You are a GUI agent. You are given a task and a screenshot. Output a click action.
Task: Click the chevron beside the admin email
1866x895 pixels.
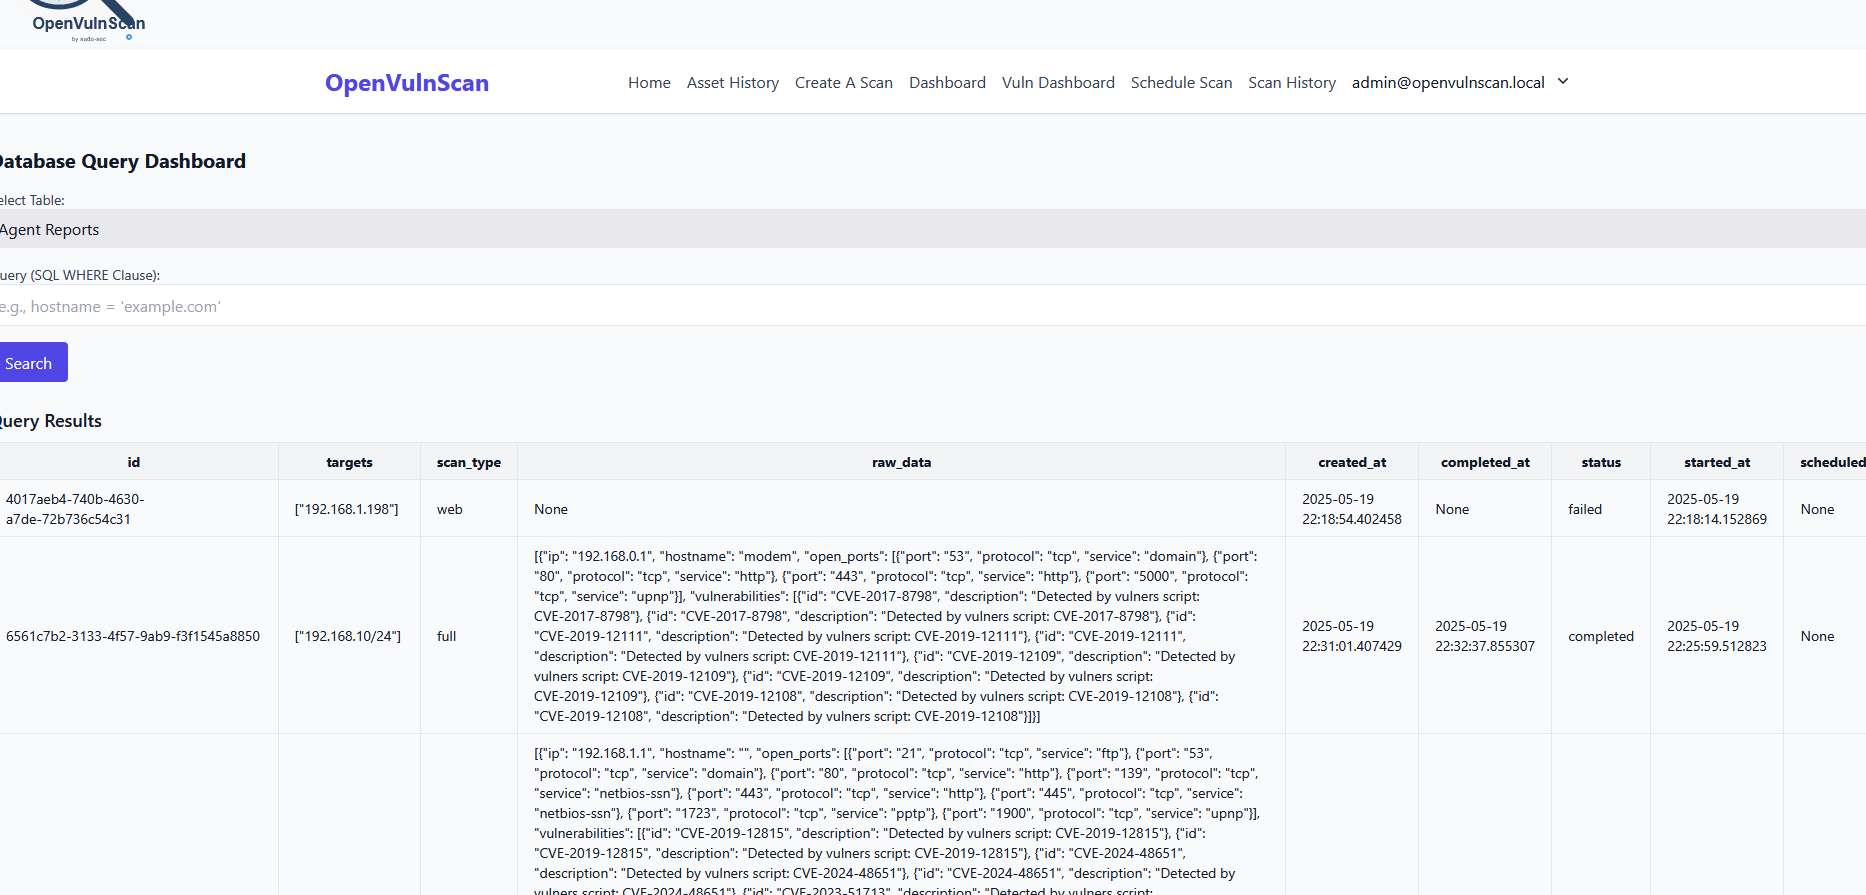[1563, 82]
